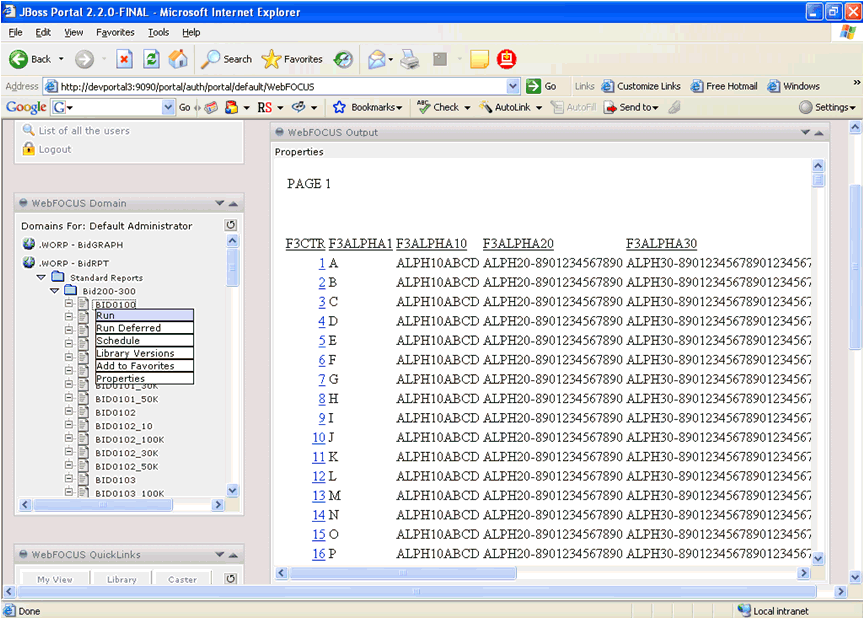Refresh the page with the green arrows icon
This screenshot has width=863, height=618.
coord(151,59)
